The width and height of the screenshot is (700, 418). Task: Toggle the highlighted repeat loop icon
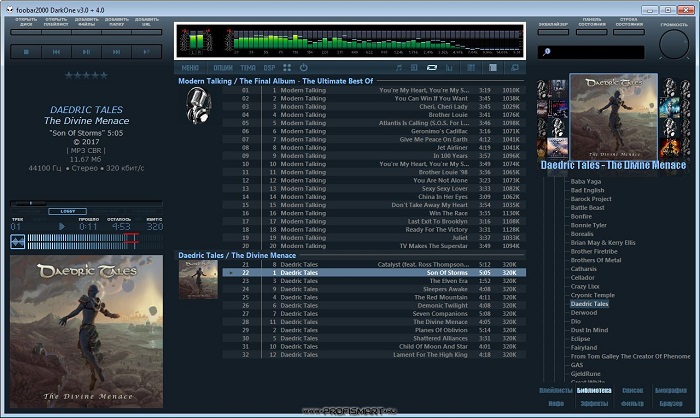pos(432,67)
